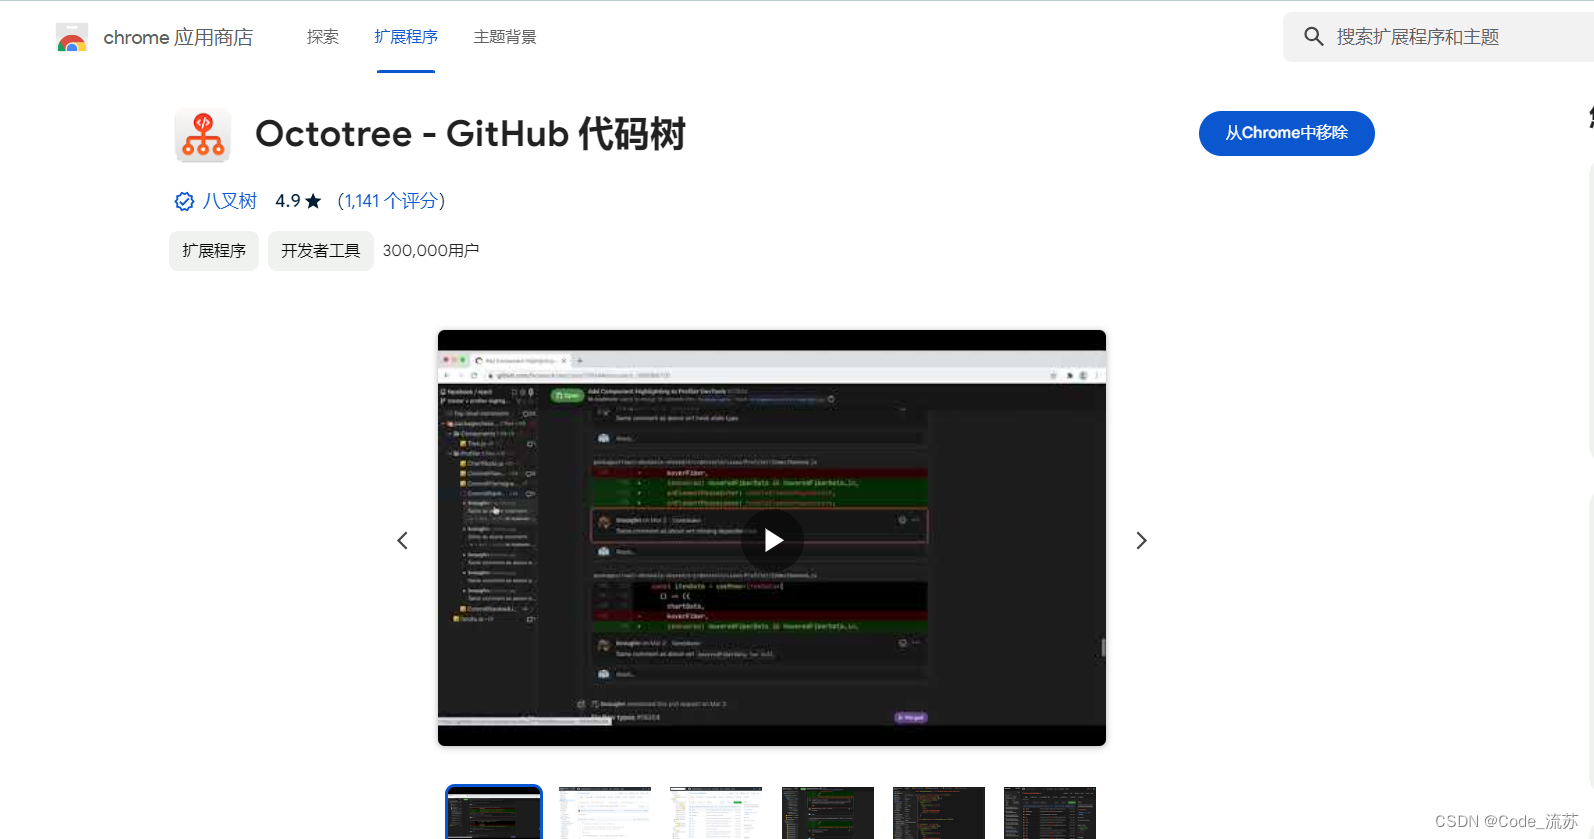Select the fifth dark screenshot thumbnail
The width and height of the screenshot is (1594, 839).
(x=939, y=813)
